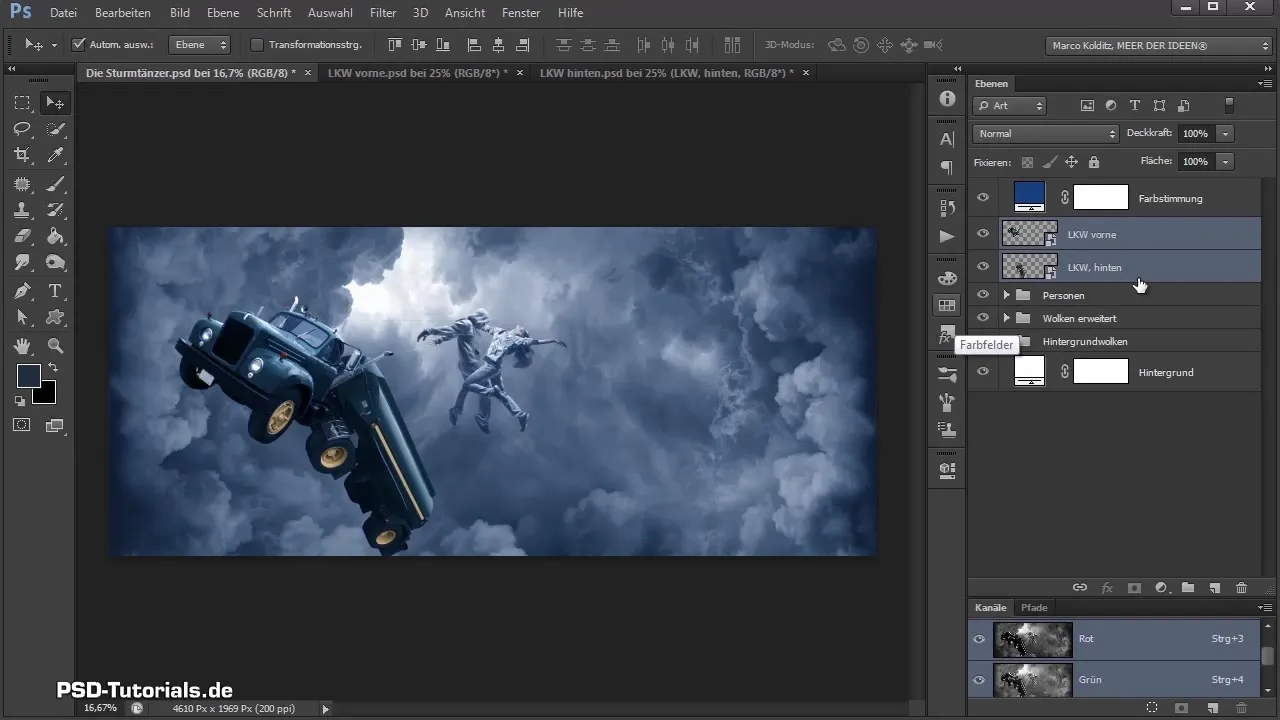Image resolution: width=1280 pixels, height=720 pixels.
Task: Toggle visibility of Rot channel
Action: coord(980,639)
